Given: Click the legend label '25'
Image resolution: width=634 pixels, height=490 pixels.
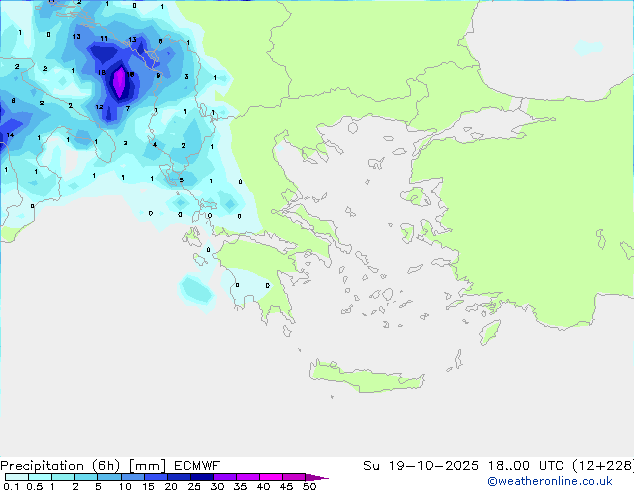Looking at the screenshot, I should click(194, 486).
